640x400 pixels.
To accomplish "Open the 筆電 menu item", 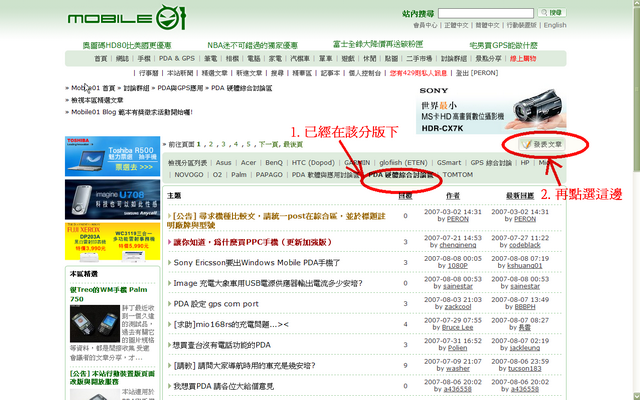I will (x=210, y=59).
